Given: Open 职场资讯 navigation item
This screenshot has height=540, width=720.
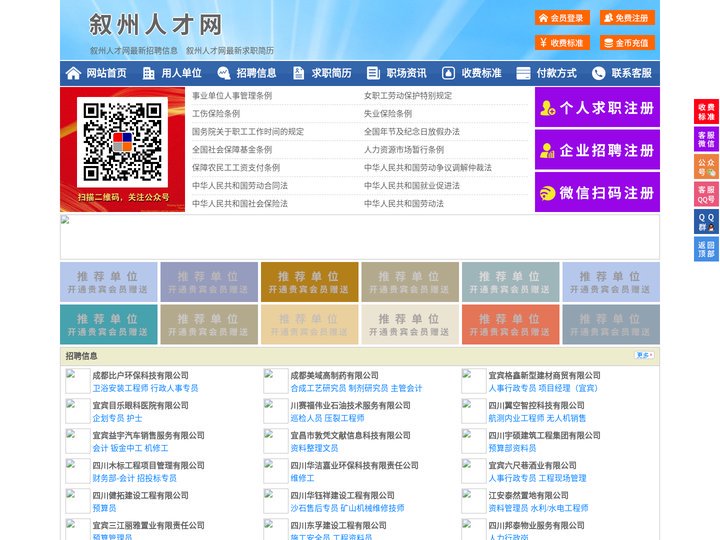Looking at the screenshot, I should pyautogui.click(x=397, y=73).
